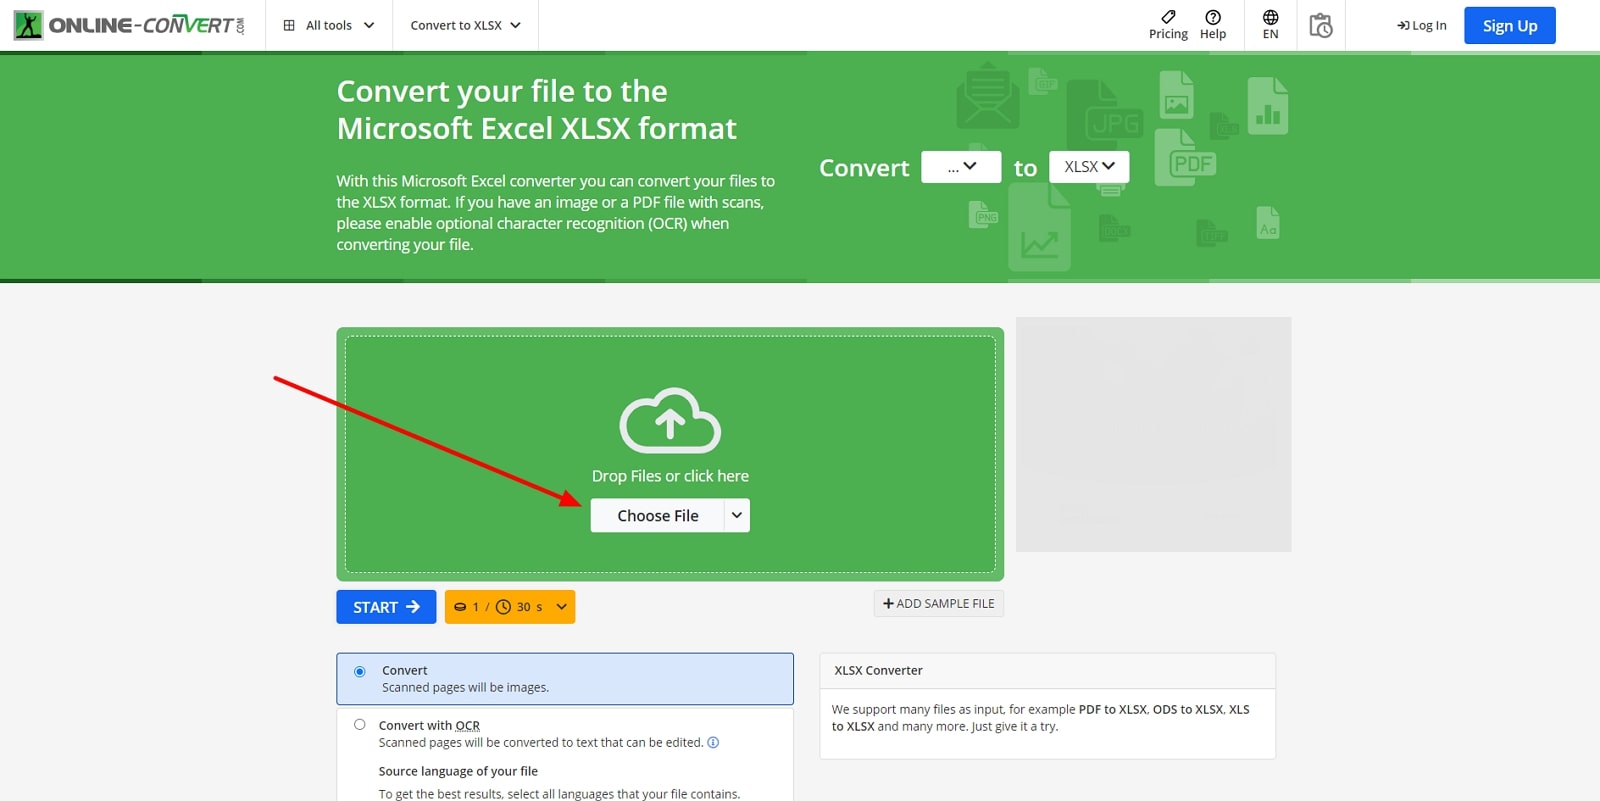Click the Online-Convert logo
1600x801 pixels.
129,25
